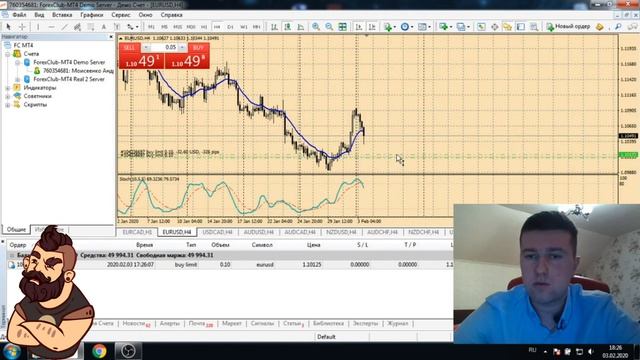Expand the Скрипты tree node
The width and height of the screenshot is (640, 360).
7,105
